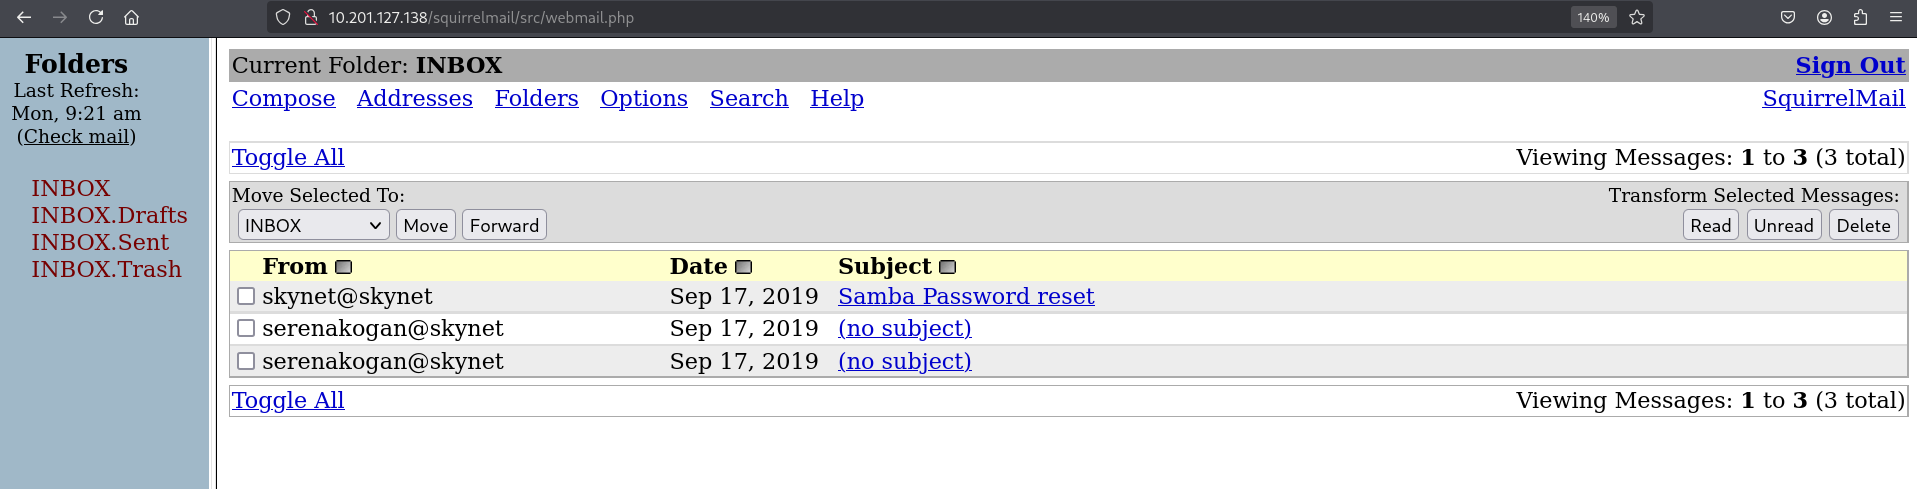Open the Compose menu link

[283, 98]
